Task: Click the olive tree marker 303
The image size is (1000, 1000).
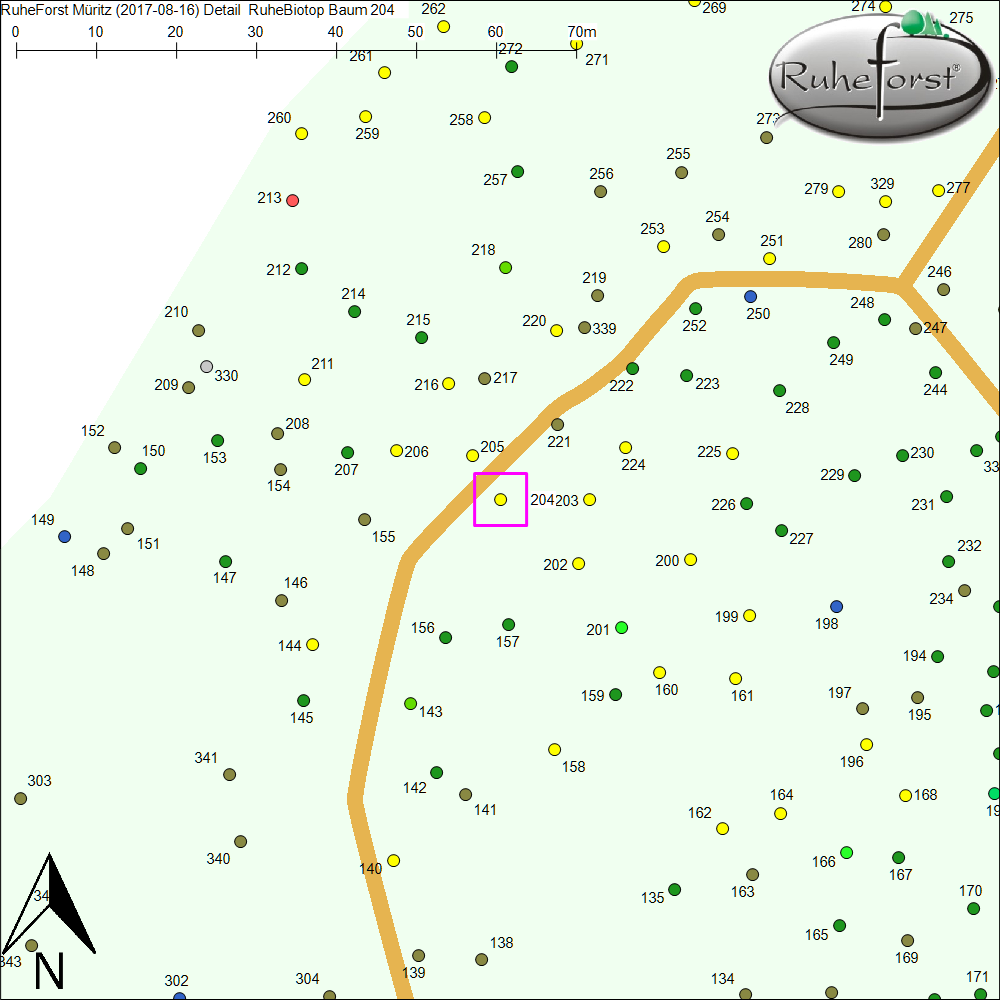Action: [20, 798]
